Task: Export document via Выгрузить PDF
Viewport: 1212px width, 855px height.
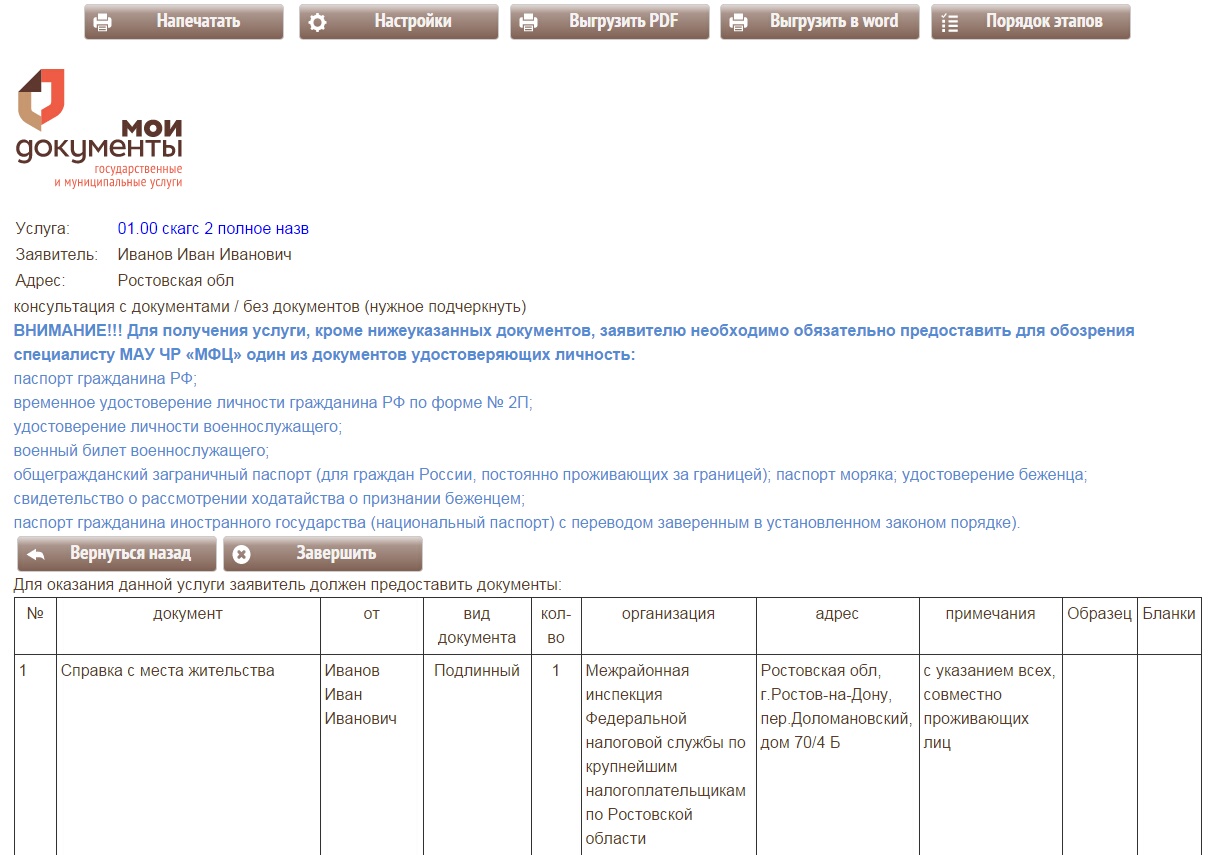Action: pos(623,21)
